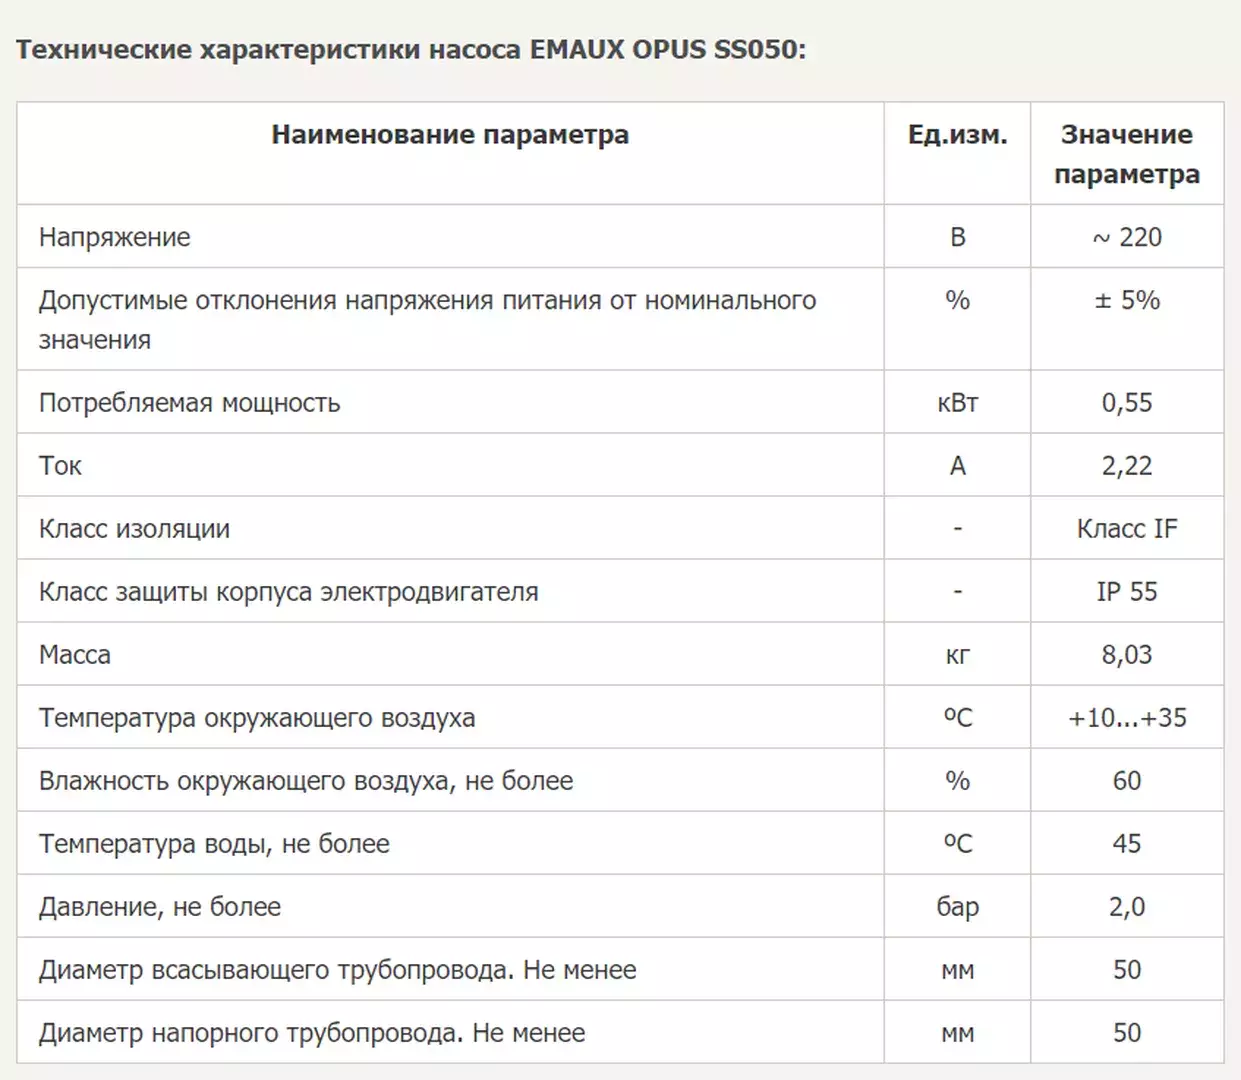Viewport: 1241px width, 1080px height.
Task: Click 'ºС' unit in Температура окружающего воздуха row
Action: [957, 718]
